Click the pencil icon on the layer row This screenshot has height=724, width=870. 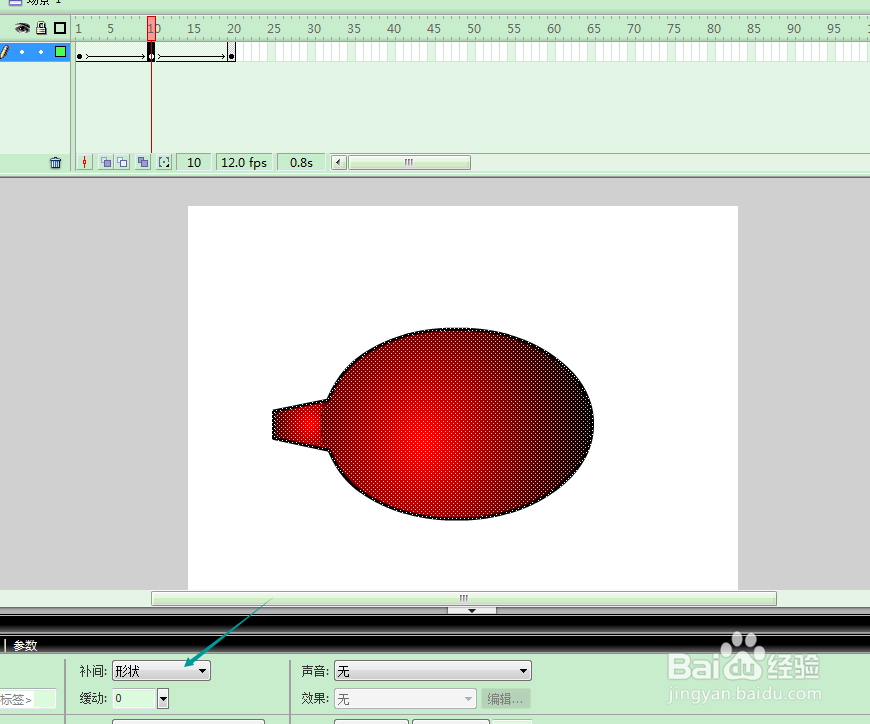tap(4, 52)
